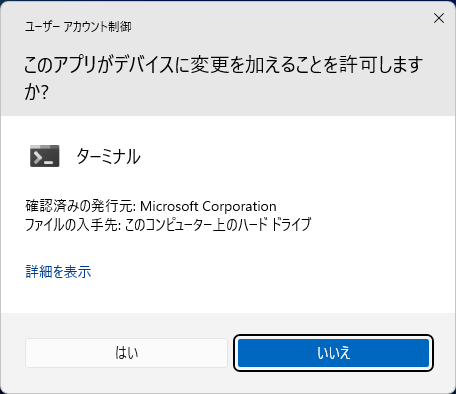Click the 確認済みの発行元 label

tap(79, 206)
